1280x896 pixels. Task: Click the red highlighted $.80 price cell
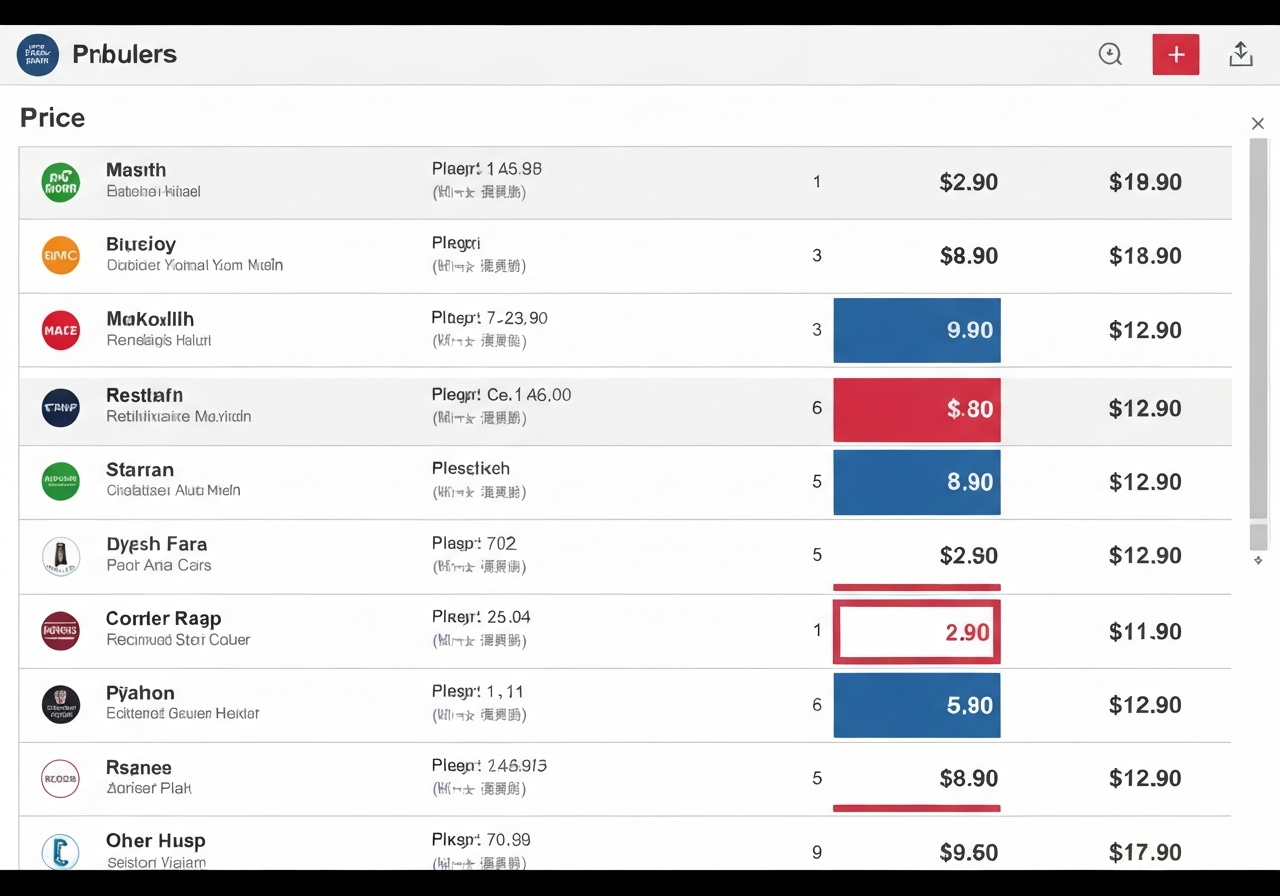[917, 409]
